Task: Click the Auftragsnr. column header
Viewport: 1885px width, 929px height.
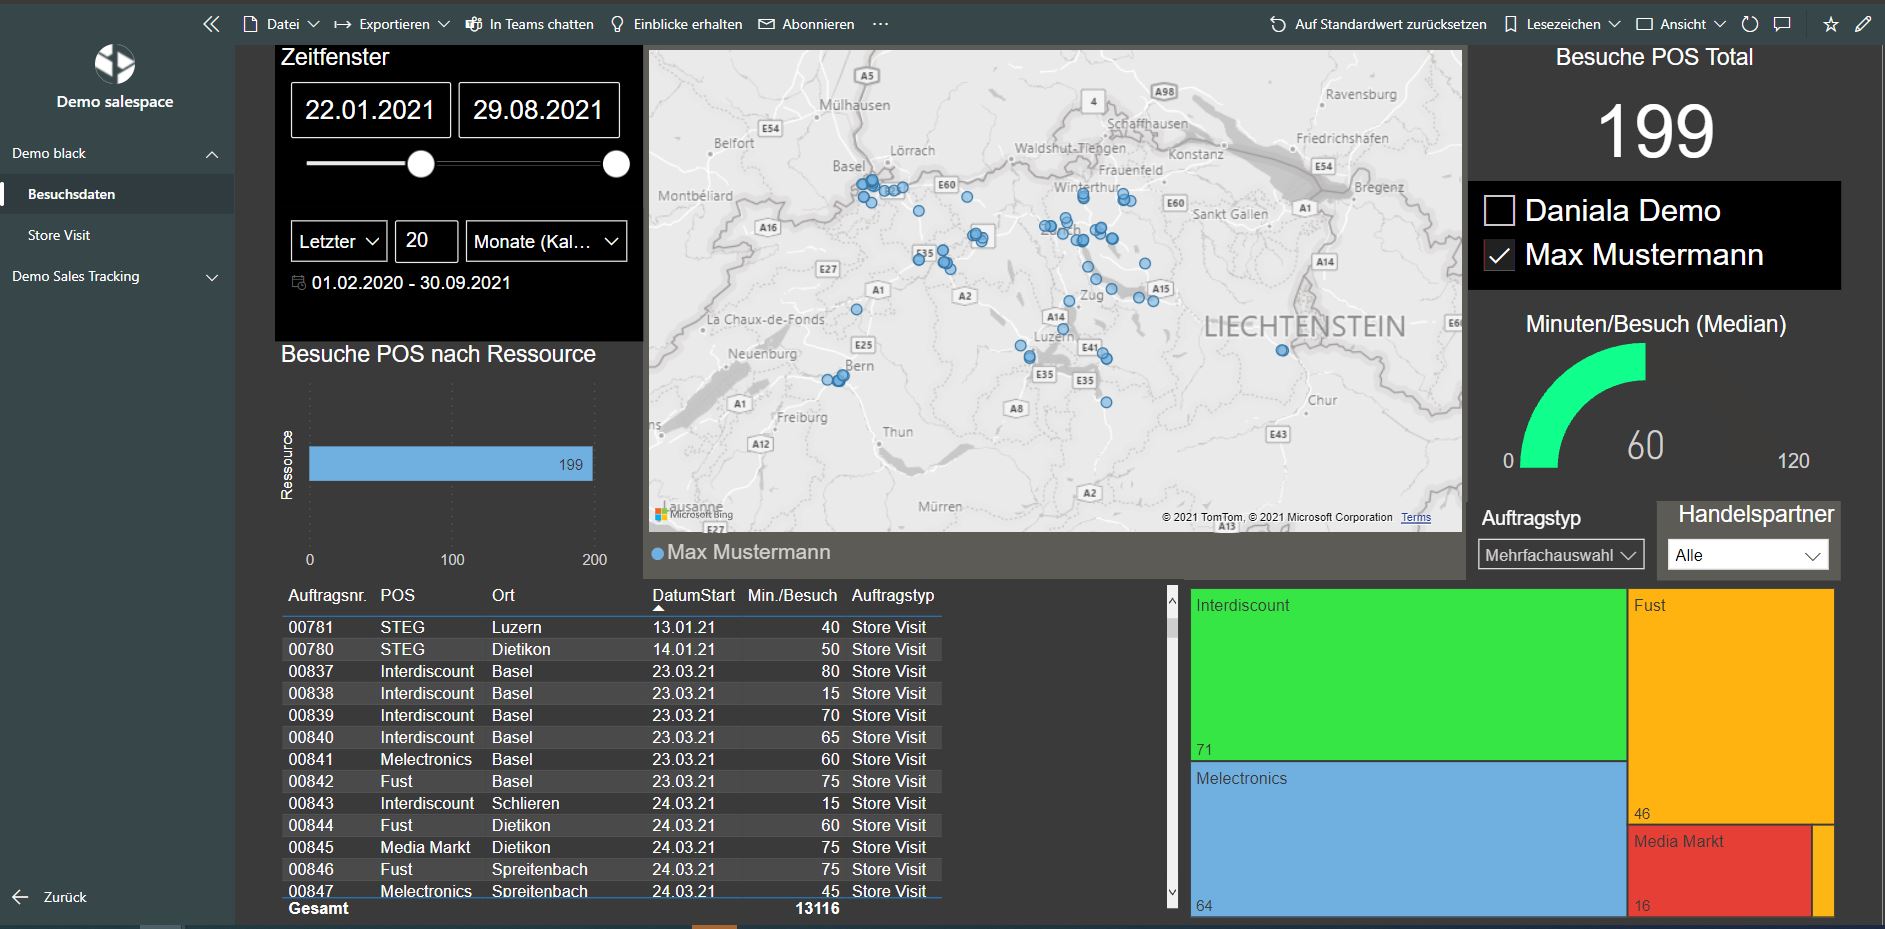Action: (x=327, y=595)
